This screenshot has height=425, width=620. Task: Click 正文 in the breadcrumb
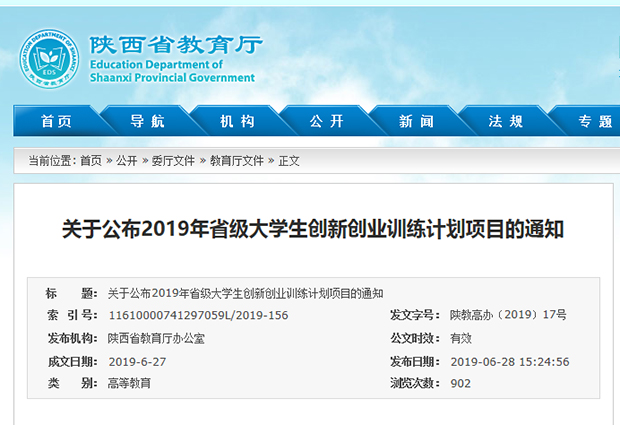click(289, 161)
